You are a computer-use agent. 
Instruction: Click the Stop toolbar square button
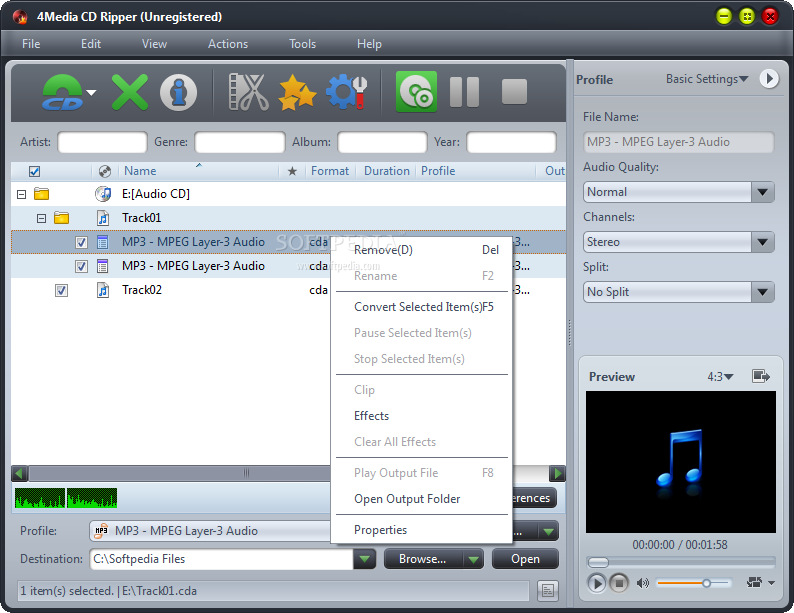pyautogui.click(x=514, y=92)
